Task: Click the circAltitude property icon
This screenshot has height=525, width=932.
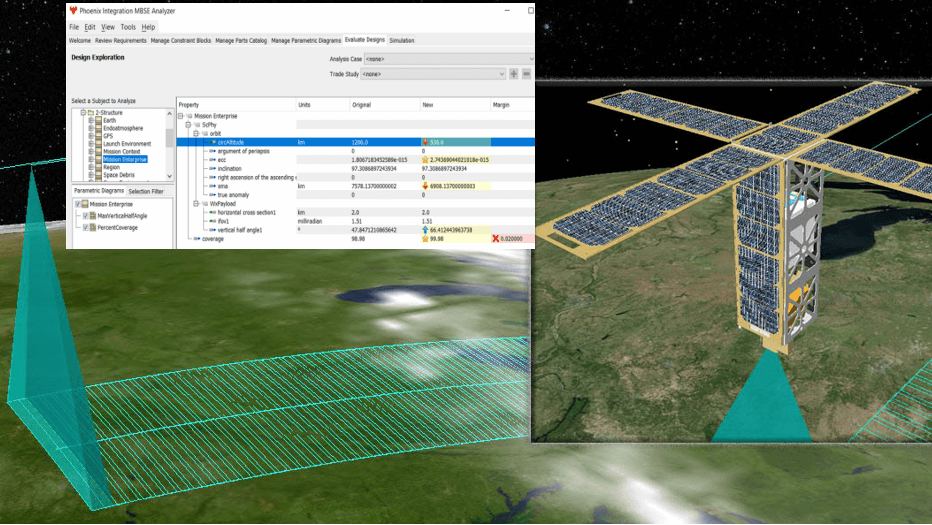Action: [213, 142]
